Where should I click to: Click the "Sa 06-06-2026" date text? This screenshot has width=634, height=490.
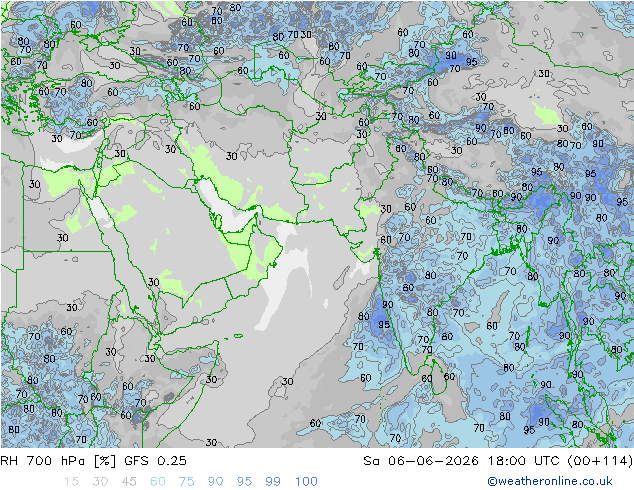[x=421, y=461]
